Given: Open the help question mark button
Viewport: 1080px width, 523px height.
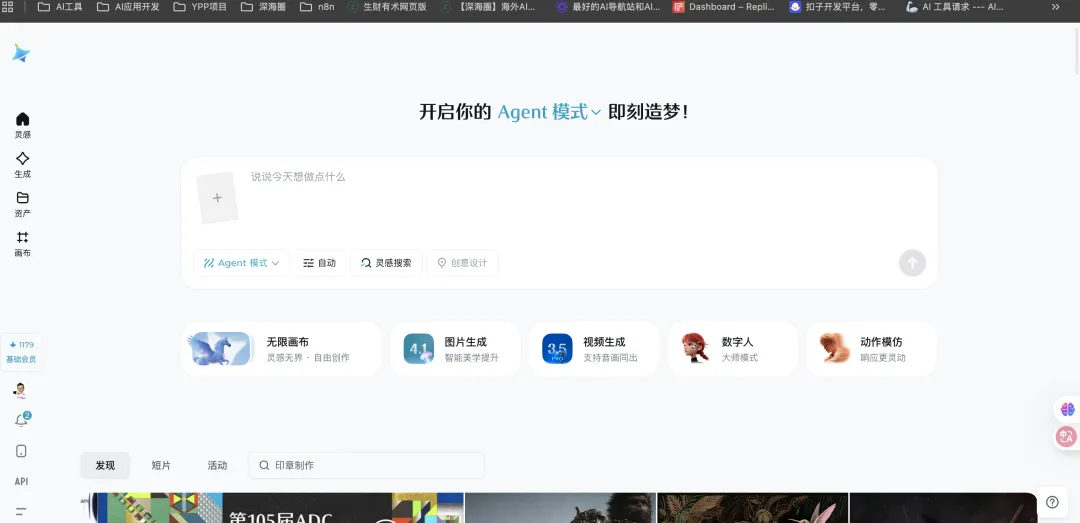Looking at the screenshot, I should (x=1052, y=502).
